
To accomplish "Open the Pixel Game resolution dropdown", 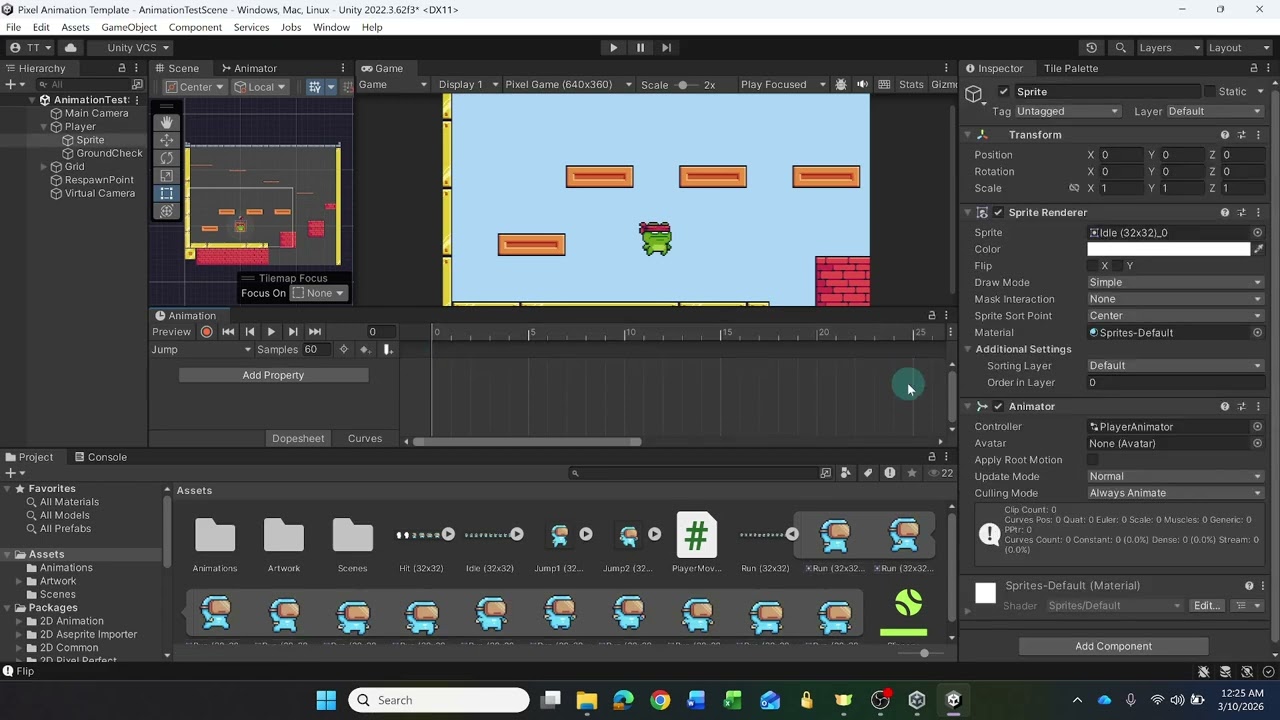I will 568,84.
